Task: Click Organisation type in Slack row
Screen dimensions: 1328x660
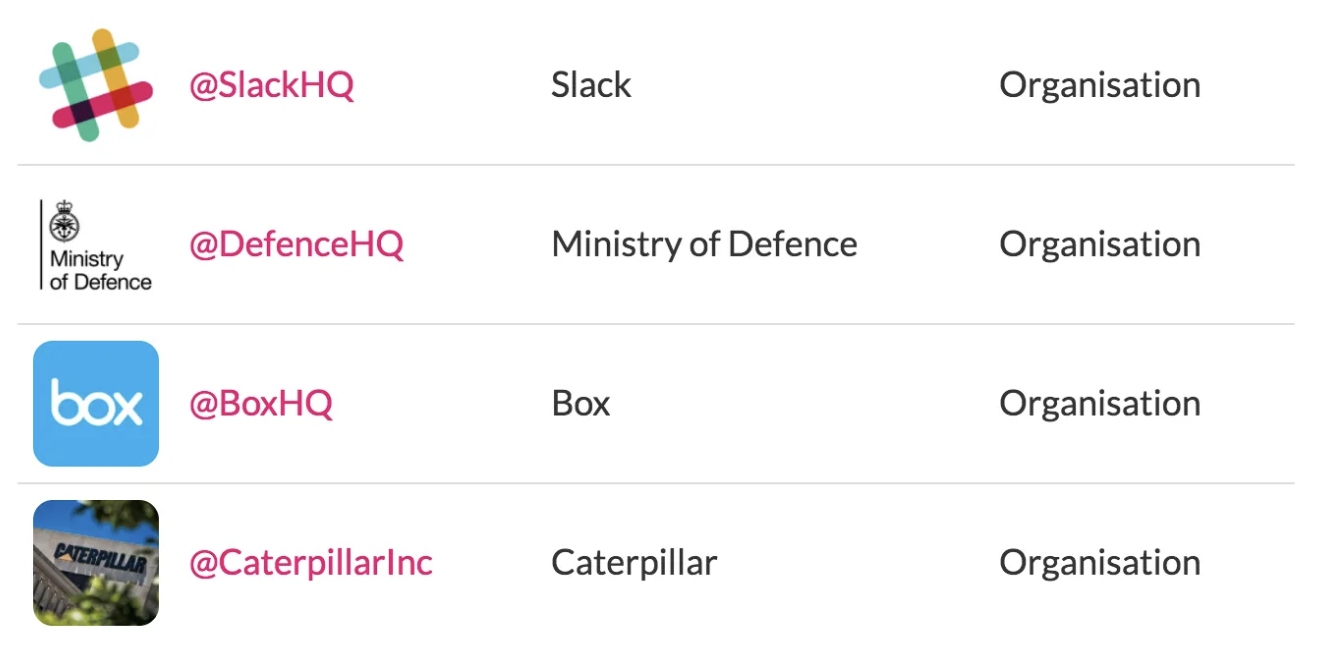Action: [x=1100, y=85]
